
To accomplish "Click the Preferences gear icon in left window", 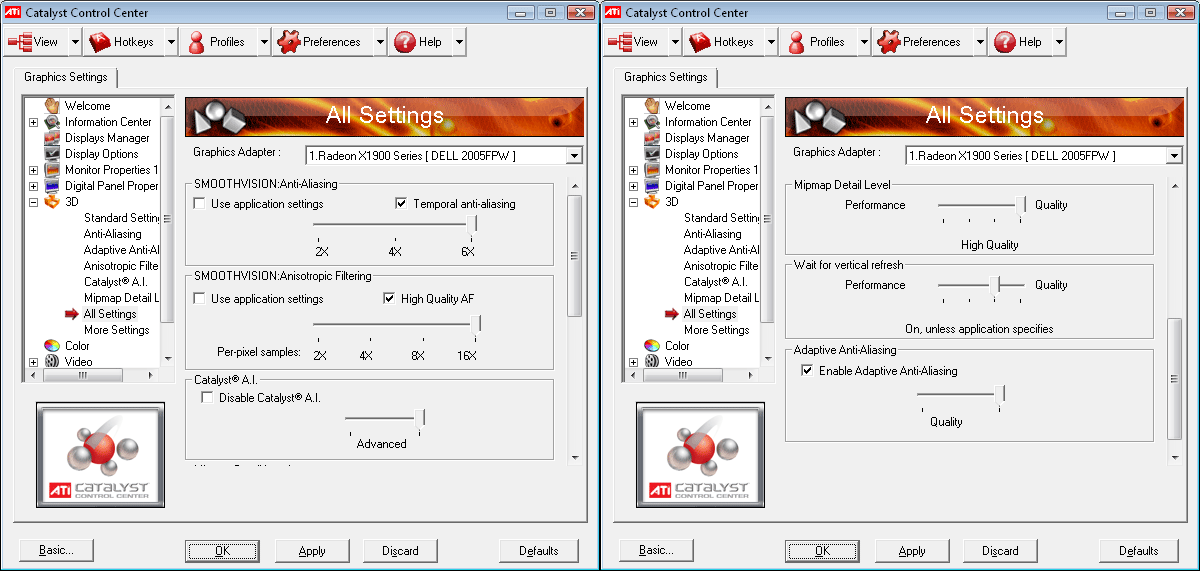I will [288, 42].
